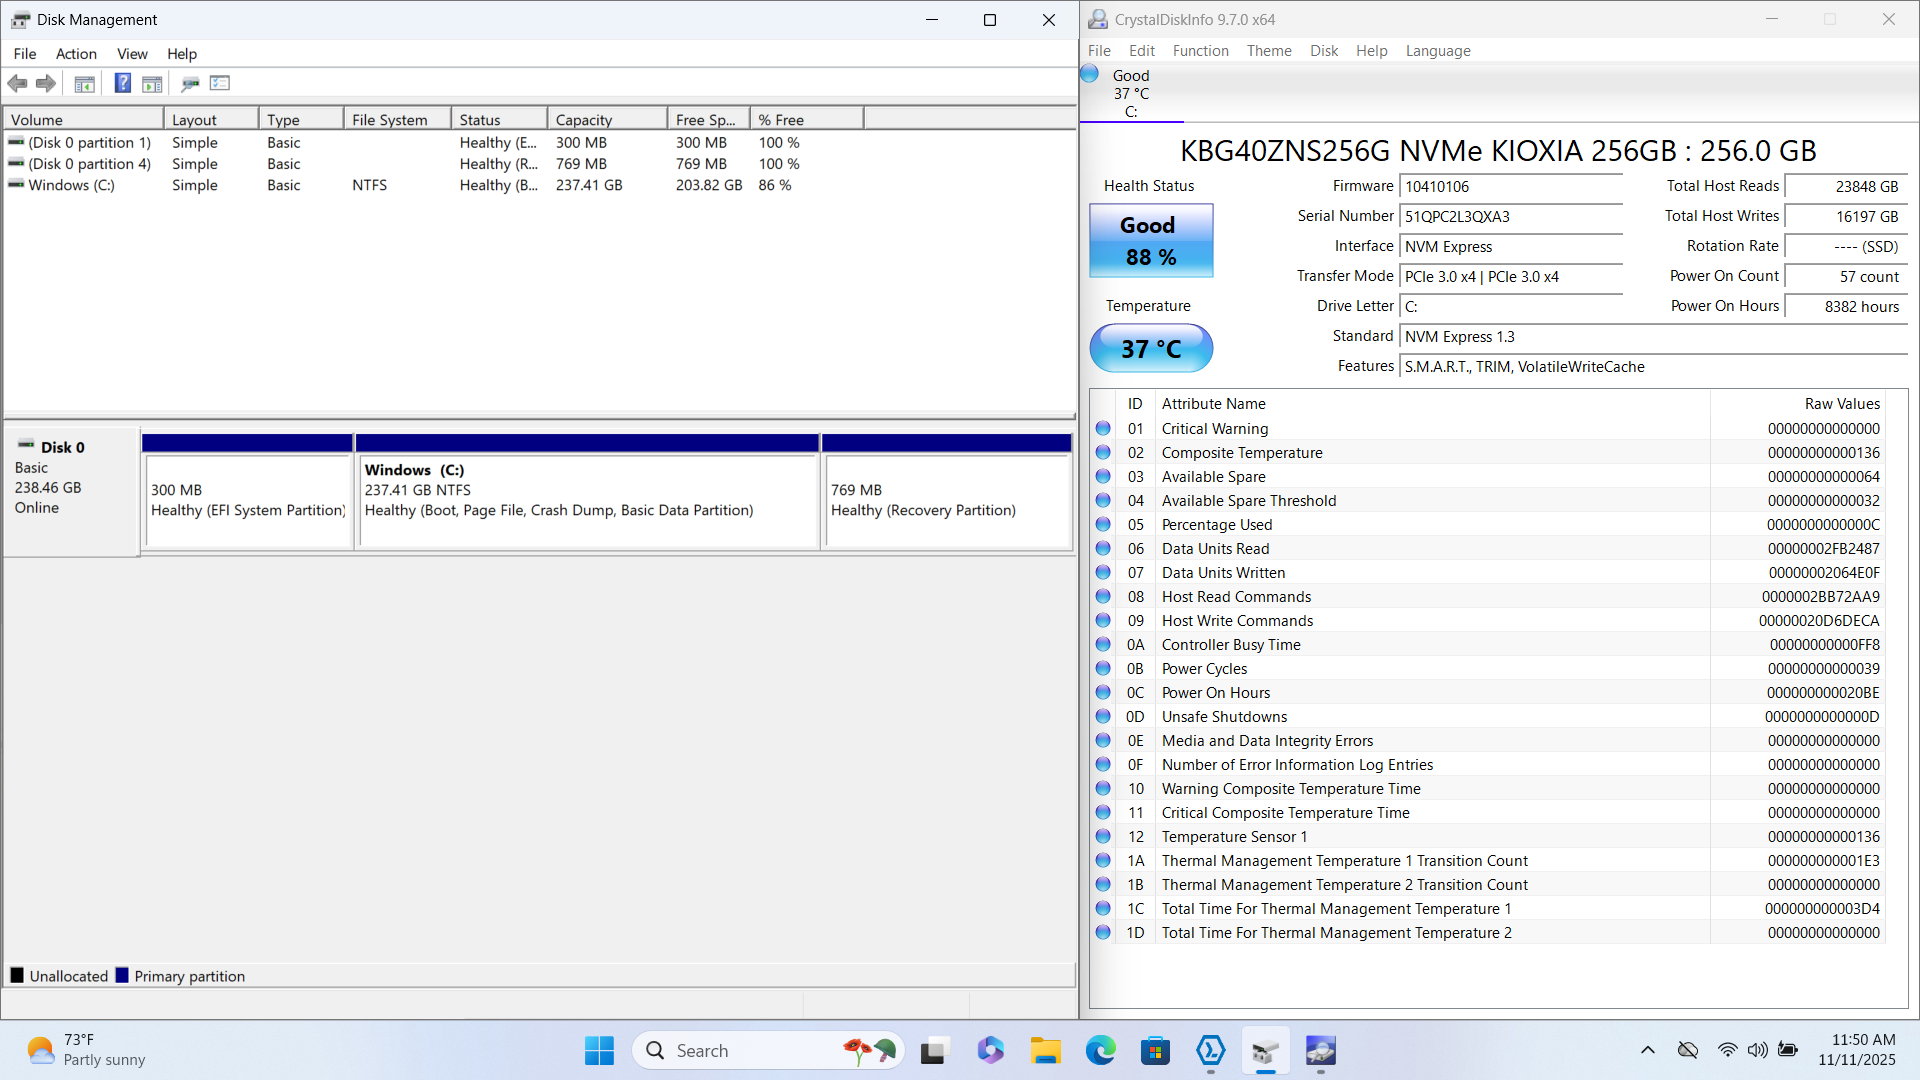The width and height of the screenshot is (1920, 1080).
Task: Open the Theme menu in CrystalDiskInfo
Action: (x=1268, y=51)
